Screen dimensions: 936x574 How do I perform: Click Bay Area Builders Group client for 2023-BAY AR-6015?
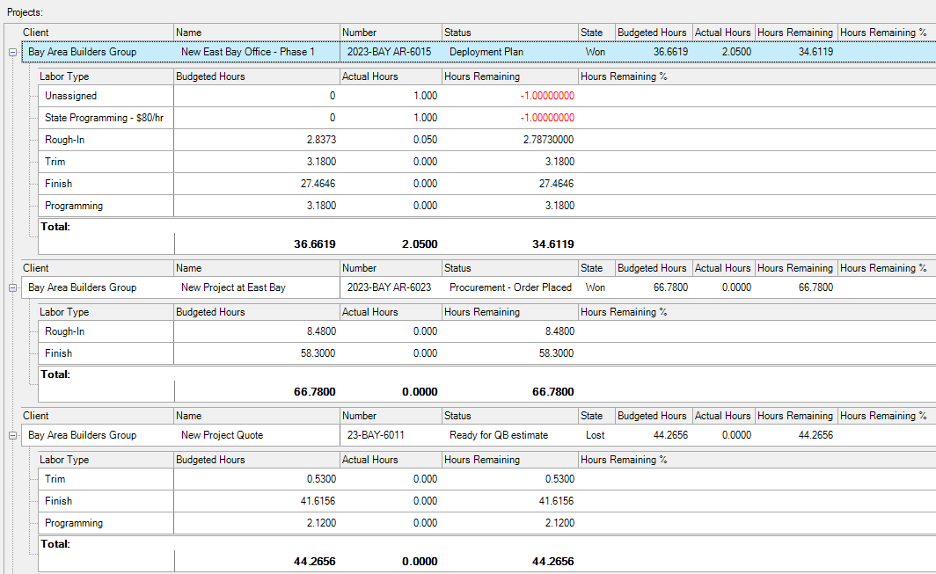(82, 52)
